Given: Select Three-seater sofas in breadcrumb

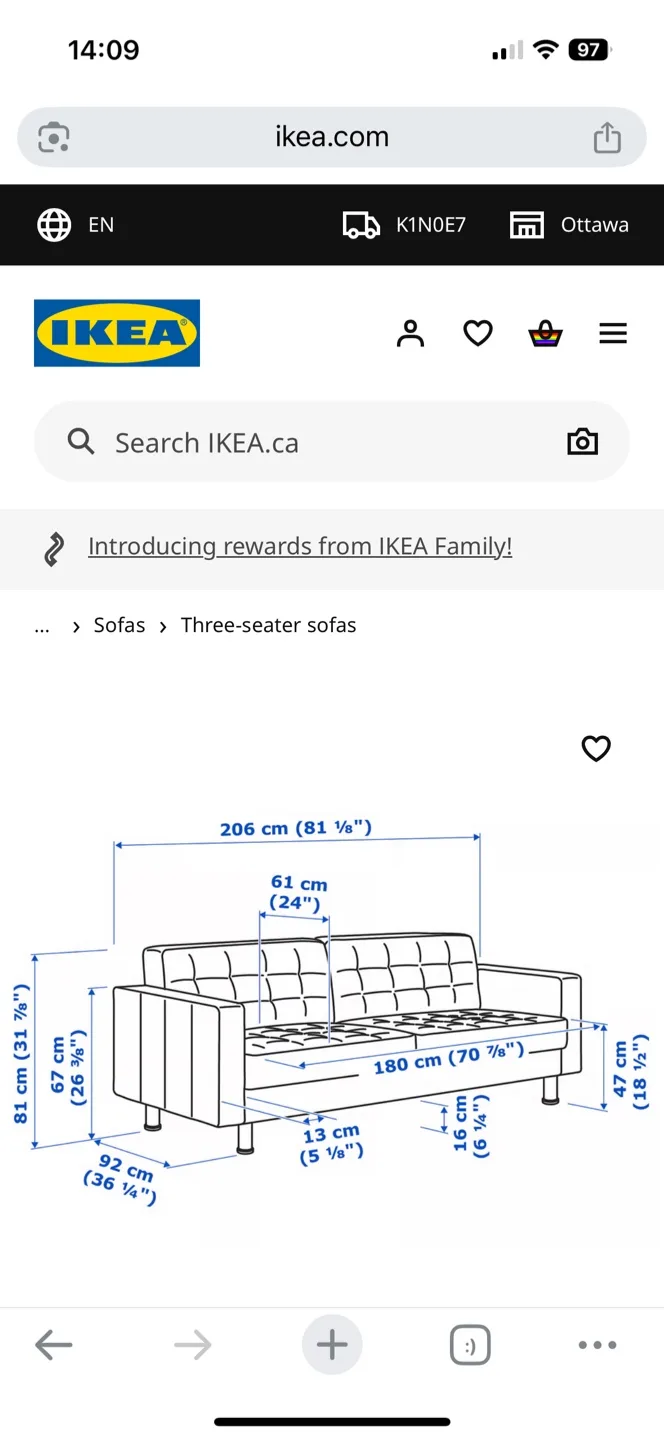Looking at the screenshot, I should point(268,625).
